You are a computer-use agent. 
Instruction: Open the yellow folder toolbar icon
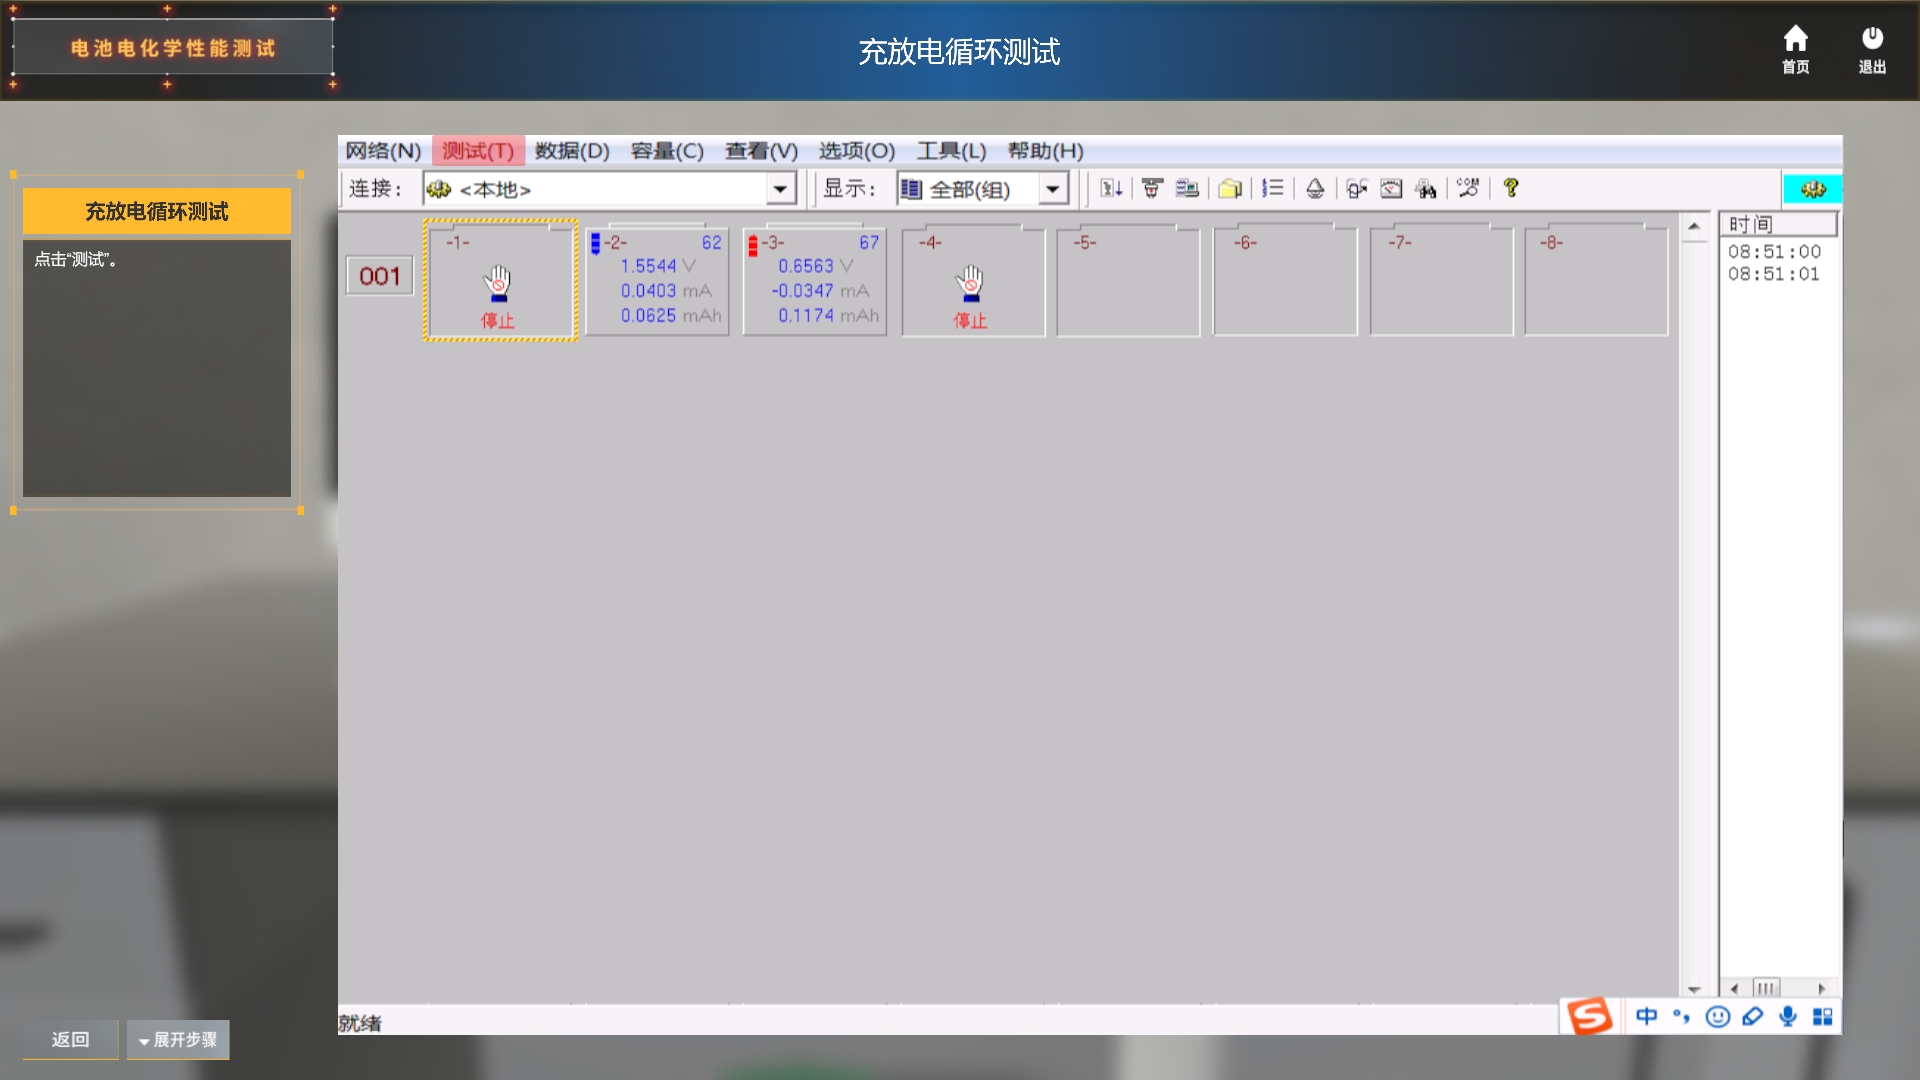(x=1230, y=188)
